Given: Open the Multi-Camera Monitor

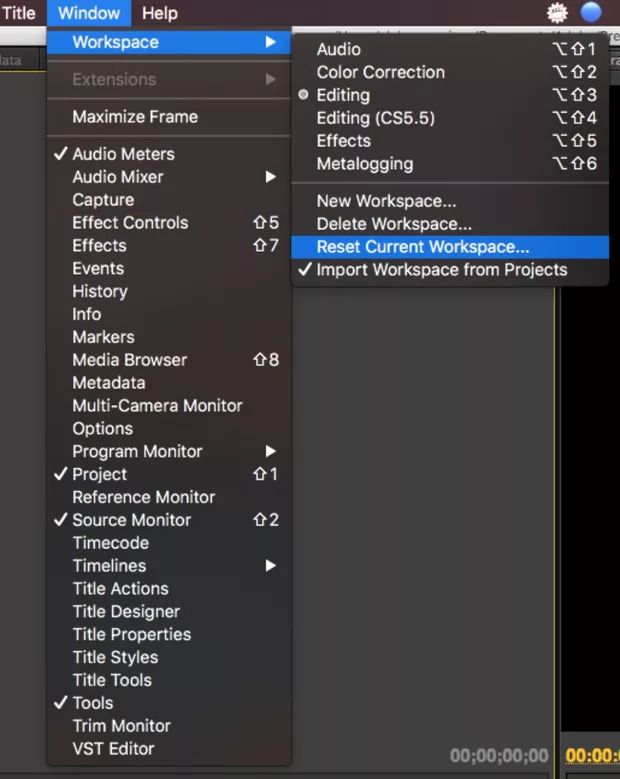Looking at the screenshot, I should click(169, 405).
